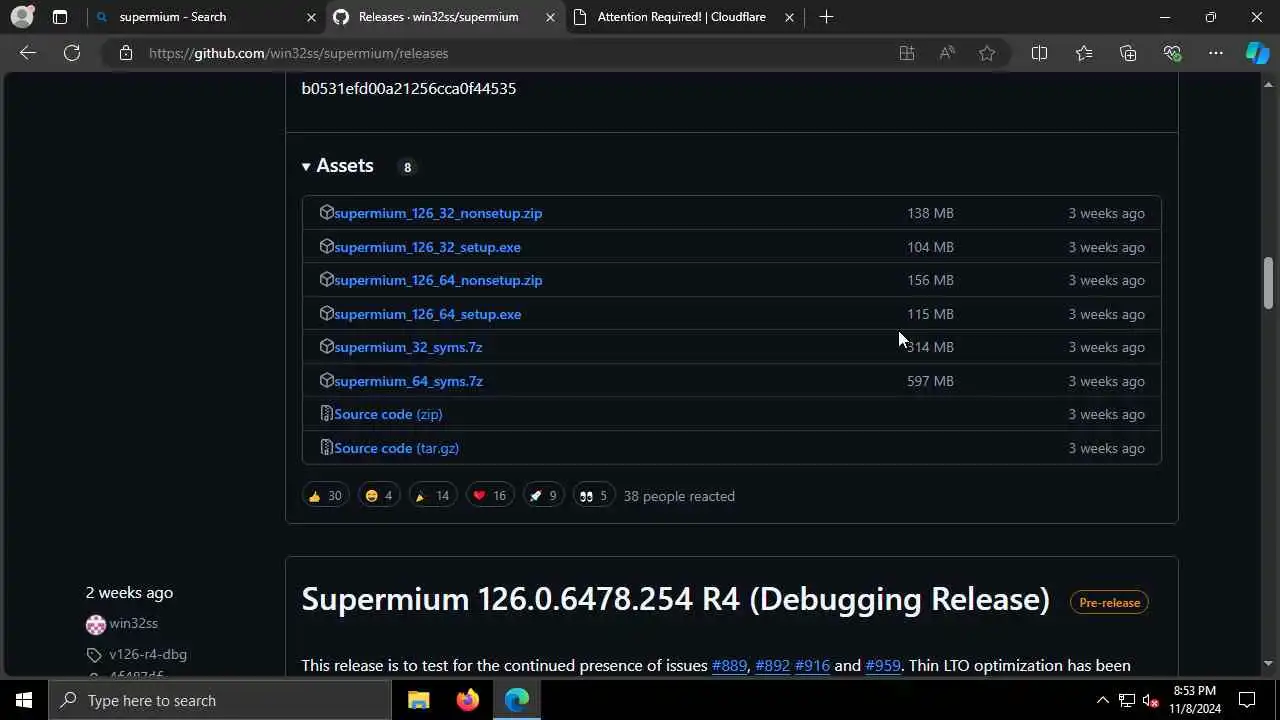Switch to the supermium - Search tab
This screenshot has width=1280, height=720.
click(205, 17)
